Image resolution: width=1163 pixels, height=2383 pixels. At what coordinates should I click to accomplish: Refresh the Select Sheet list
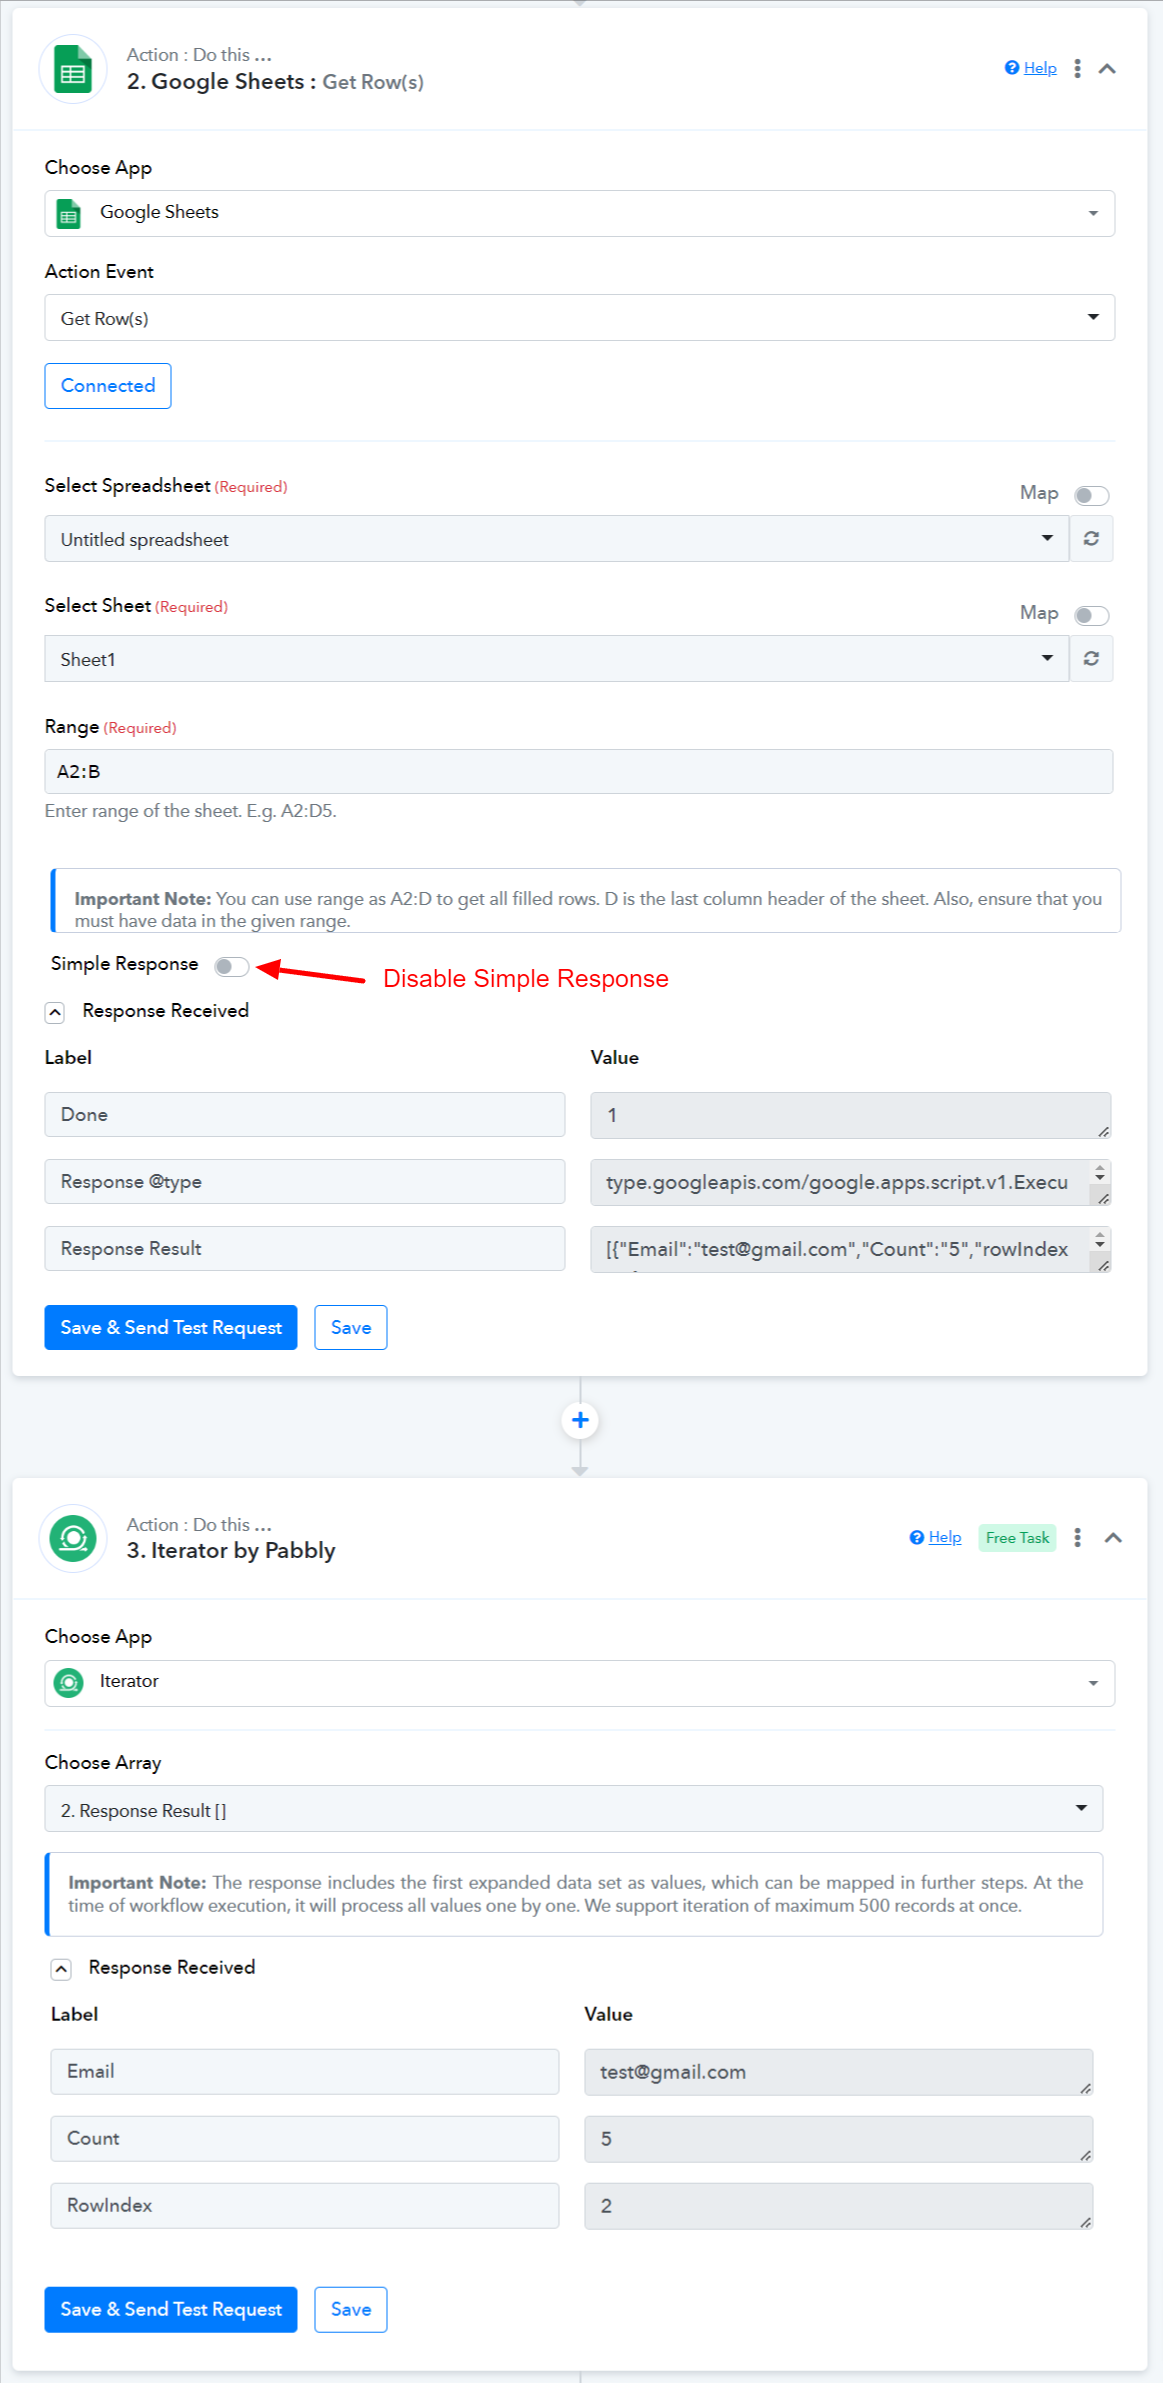click(x=1091, y=659)
